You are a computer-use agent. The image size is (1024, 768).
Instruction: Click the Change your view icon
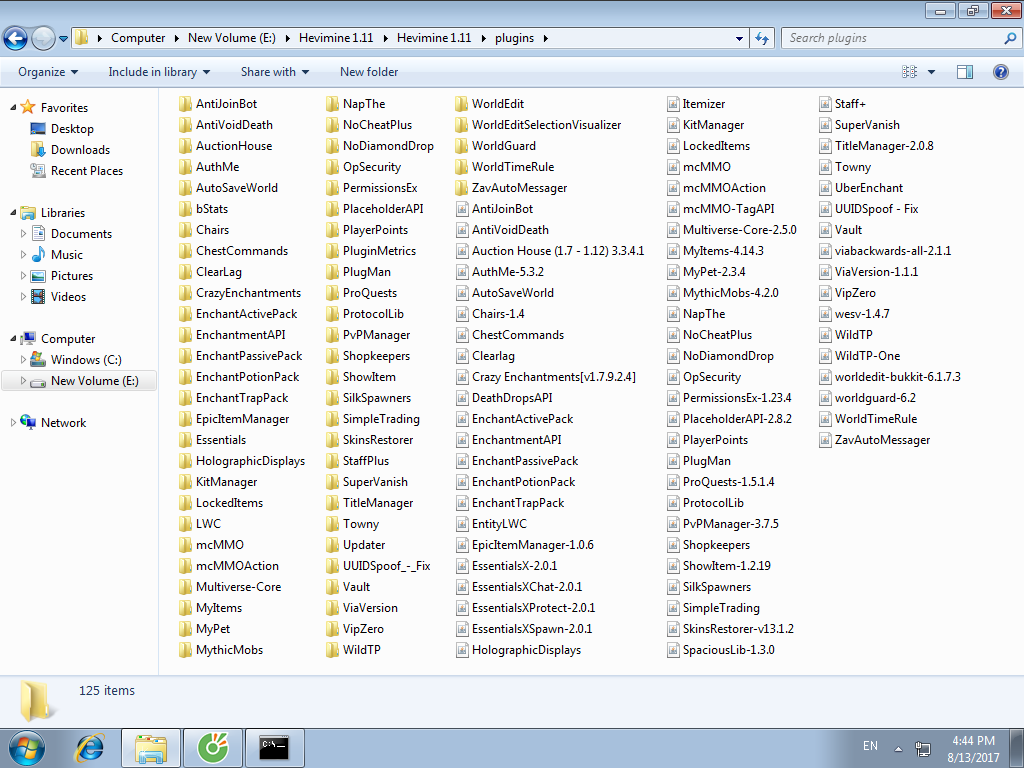point(909,72)
